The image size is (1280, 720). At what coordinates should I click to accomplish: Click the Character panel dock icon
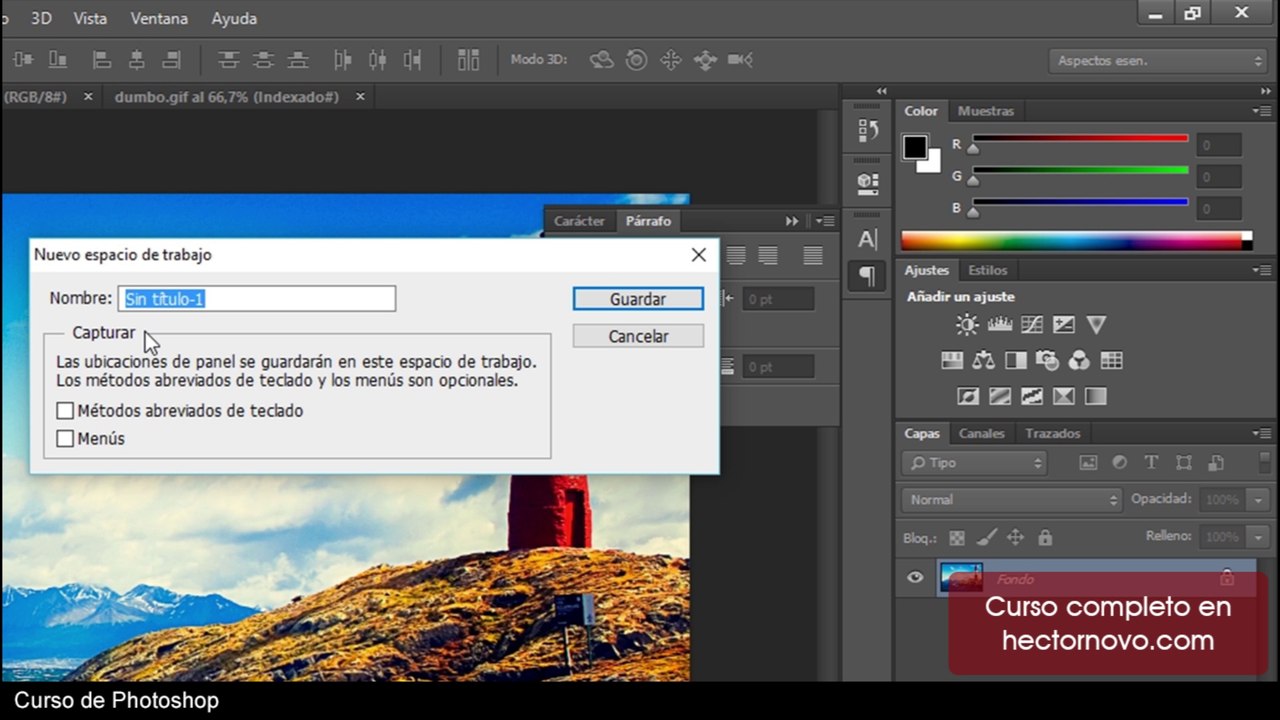tap(868, 239)
